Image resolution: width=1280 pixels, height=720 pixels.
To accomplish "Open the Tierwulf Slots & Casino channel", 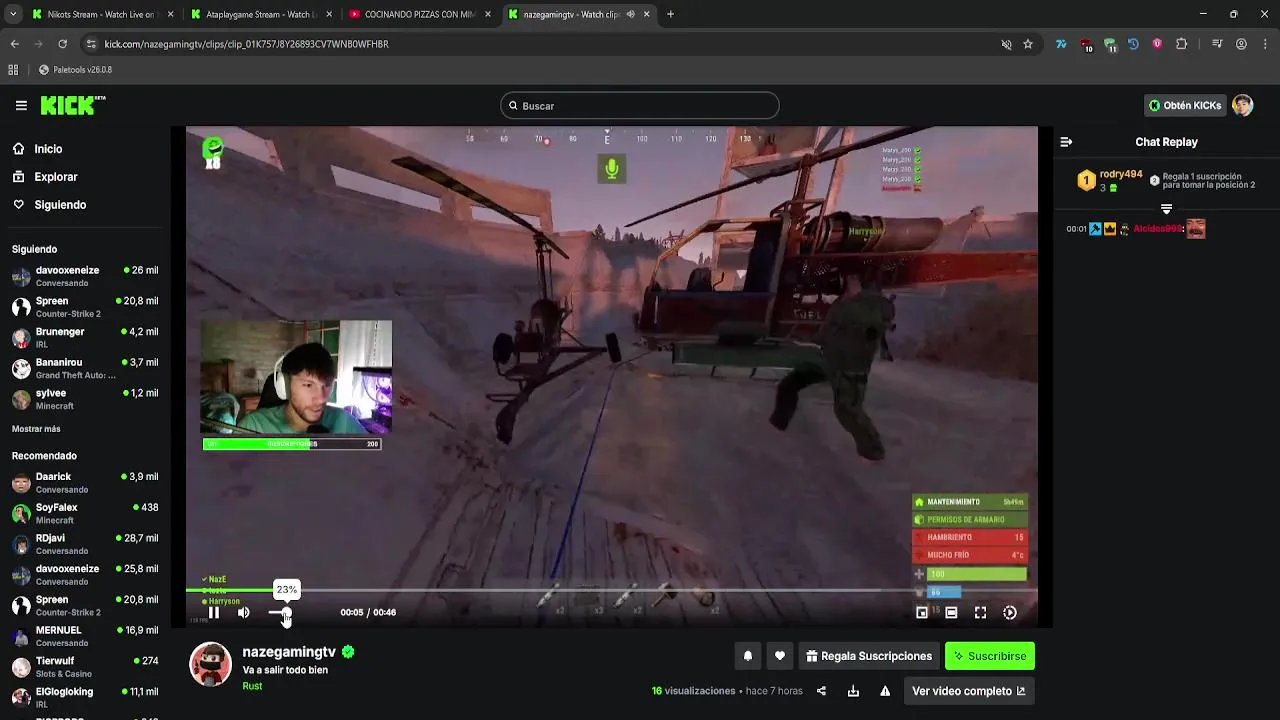I will (85, 667).
